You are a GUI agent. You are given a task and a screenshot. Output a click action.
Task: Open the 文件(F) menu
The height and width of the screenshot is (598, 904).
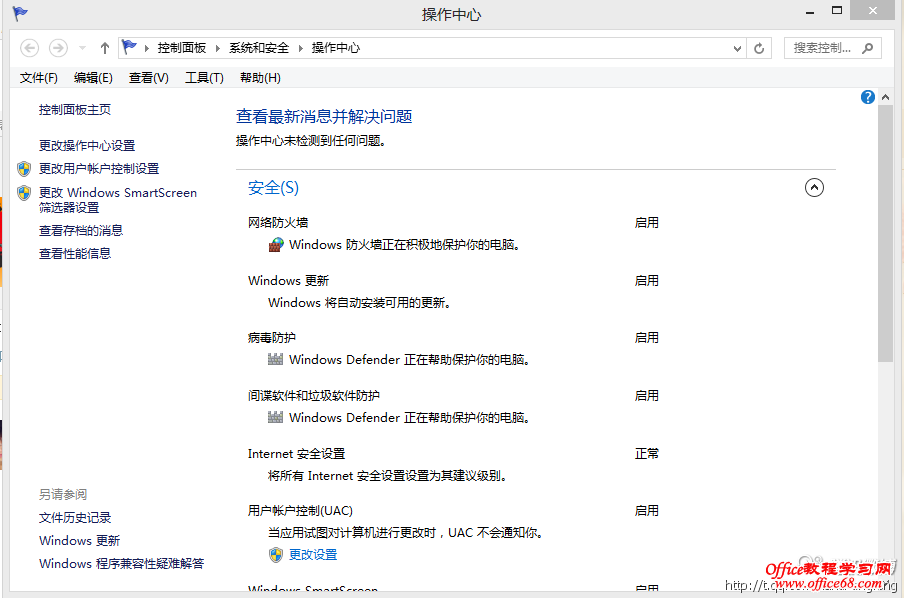point(38,77)
